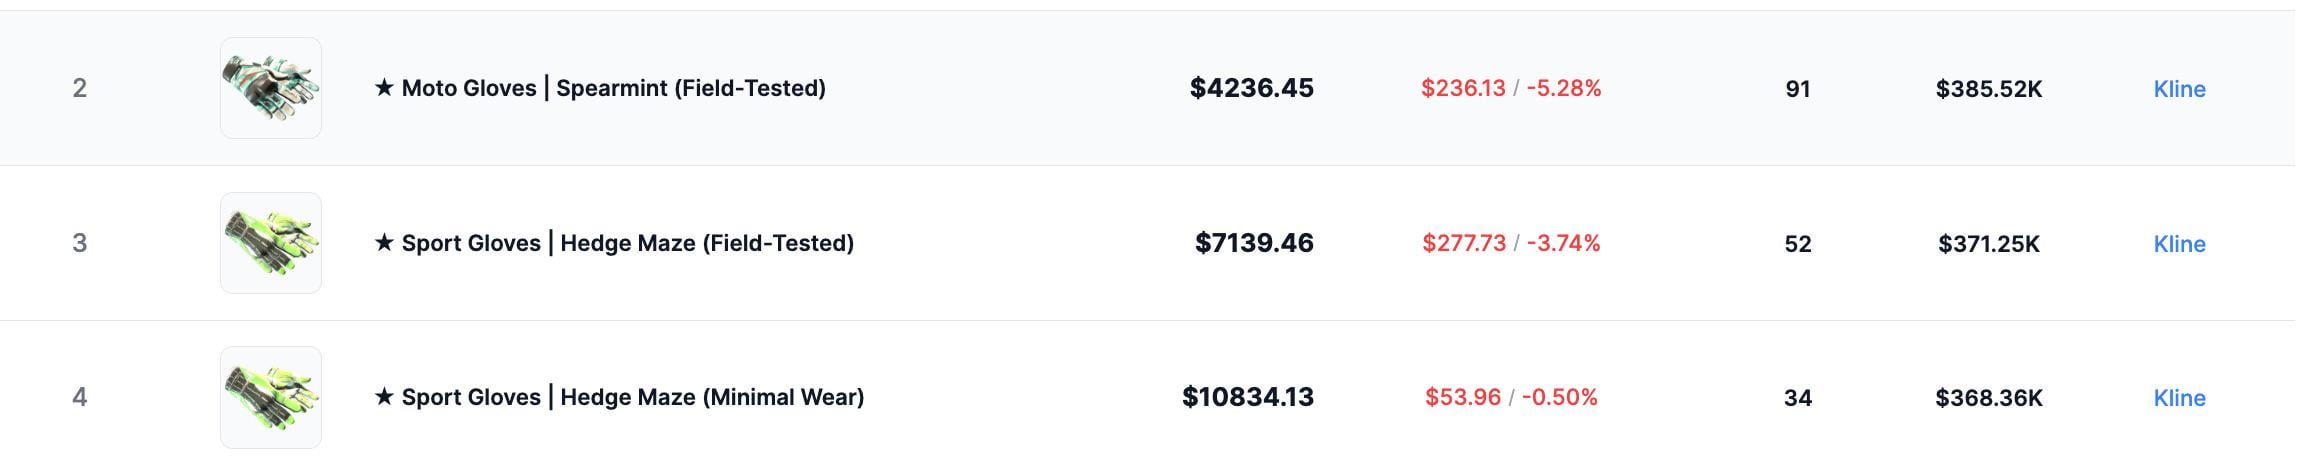Click the $4236.45 price
2308x466 pixels.
tap(1251, 88)
